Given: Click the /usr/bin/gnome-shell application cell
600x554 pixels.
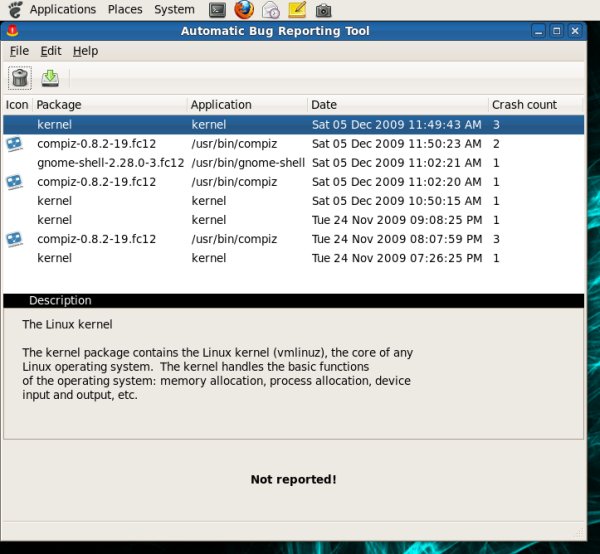Looking at the screenshot, I should coord(248,163).
